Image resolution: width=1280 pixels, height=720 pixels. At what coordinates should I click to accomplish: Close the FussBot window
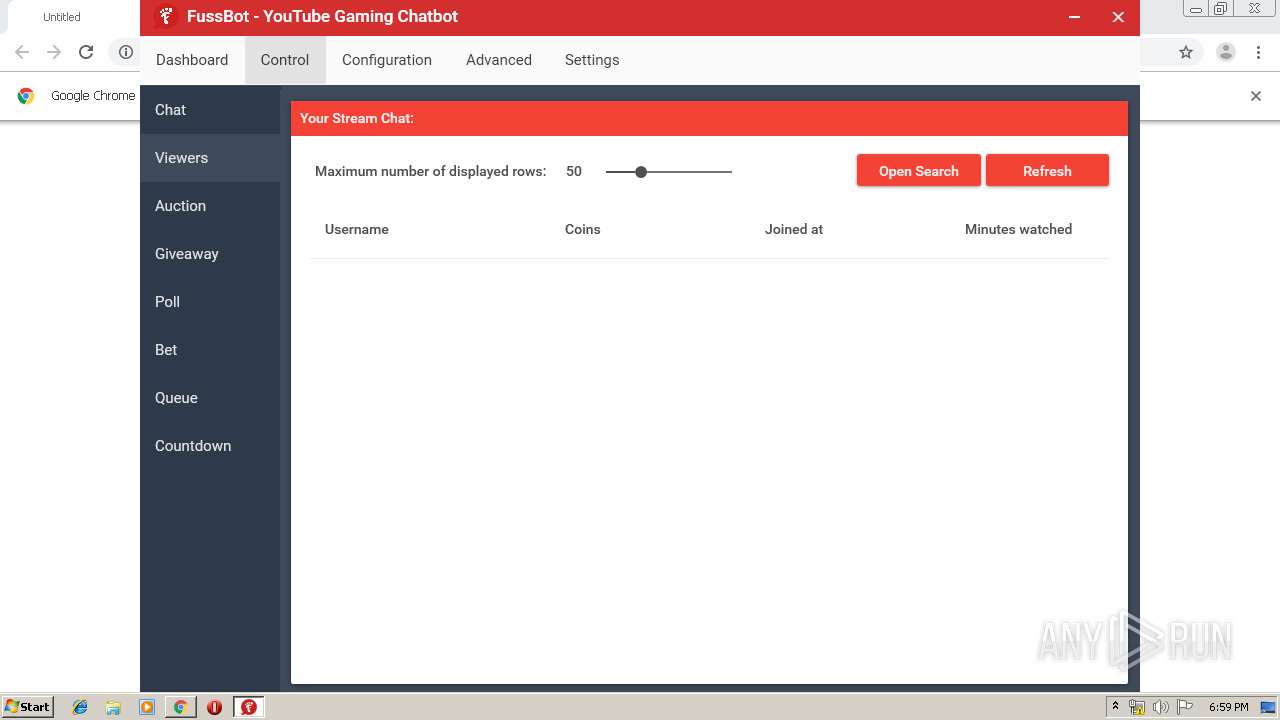point(1118,17)
